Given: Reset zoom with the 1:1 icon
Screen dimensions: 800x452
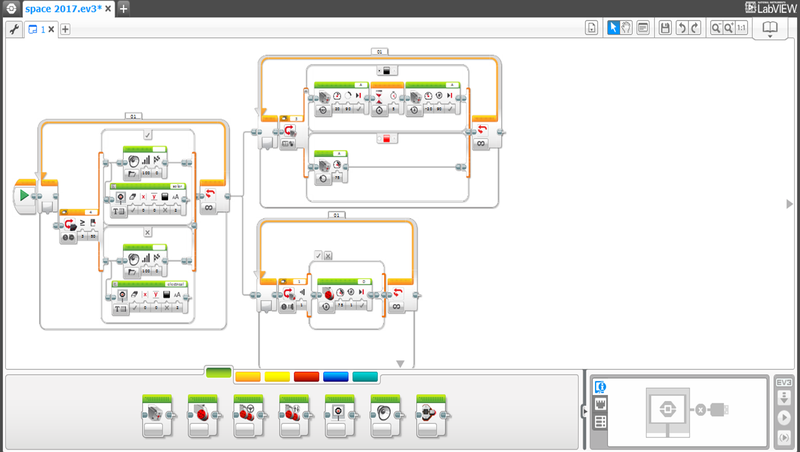Looking at the screenshot, I should pyautogui.click(x=741, y=28).
